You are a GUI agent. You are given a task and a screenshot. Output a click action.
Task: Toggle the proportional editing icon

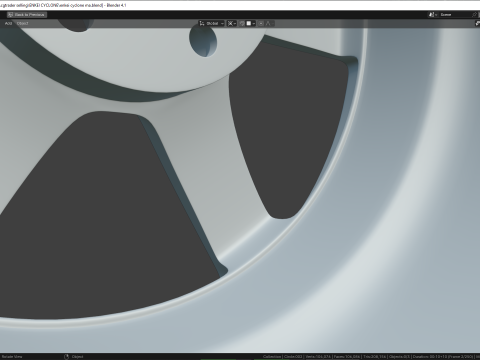261,23
